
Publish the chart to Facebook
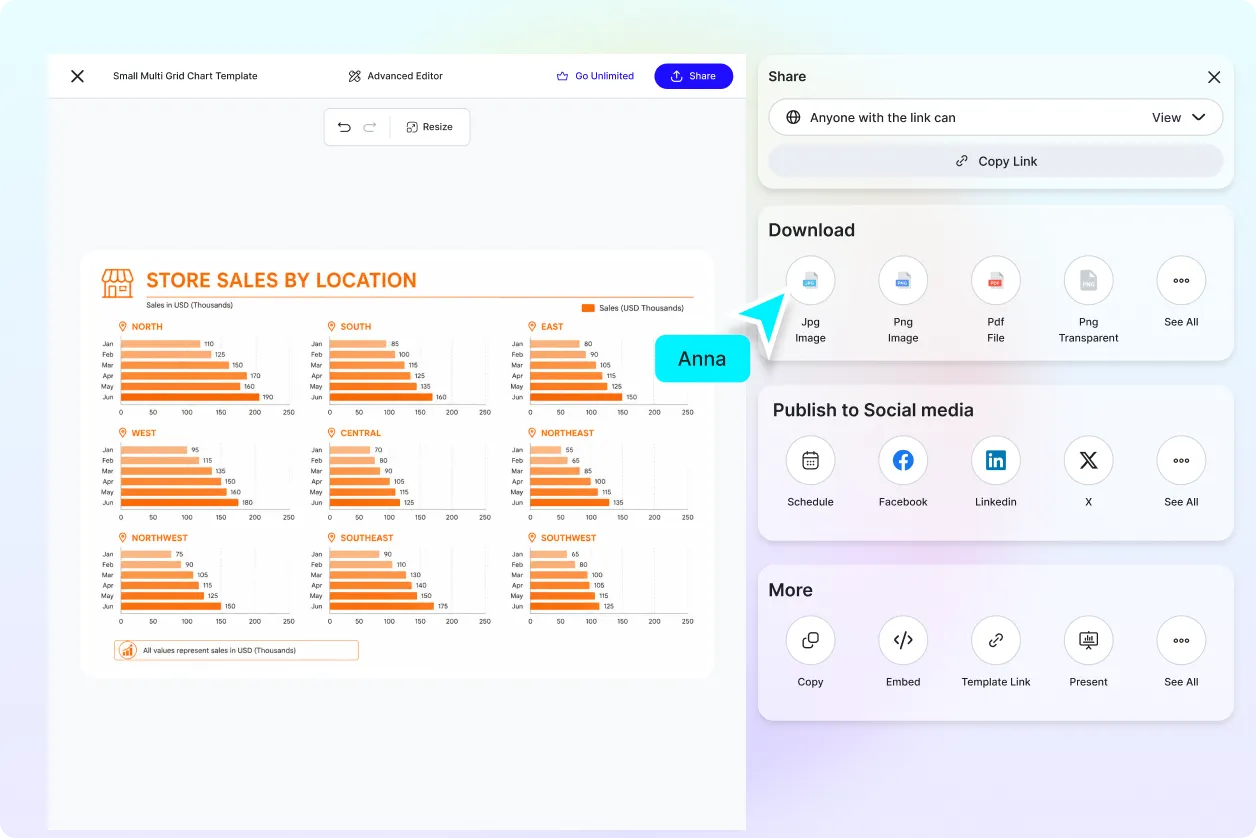click(903, 461)
